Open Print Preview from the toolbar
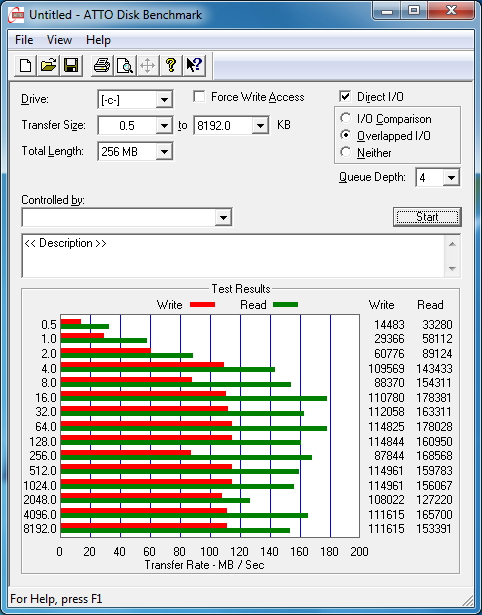This screenshot has height=615, width=482. point(125,66)
